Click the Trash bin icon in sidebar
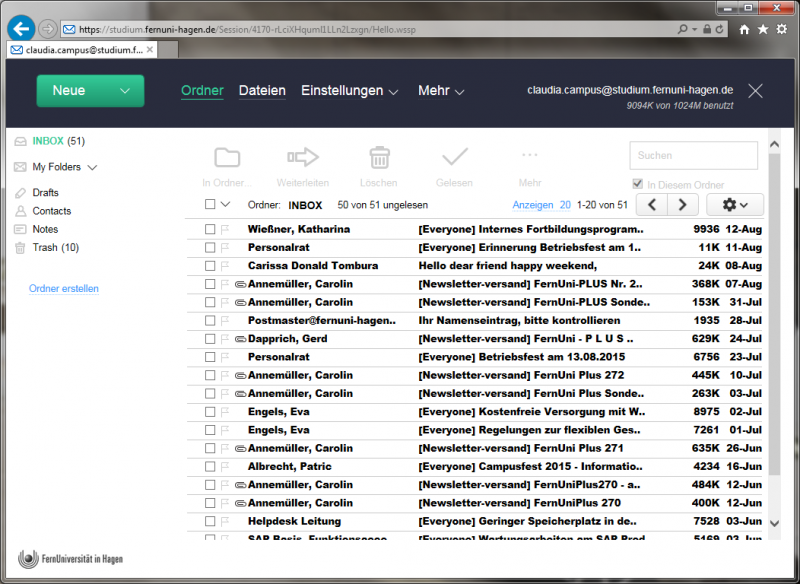The image size is (800, 584). coord(20,248)
